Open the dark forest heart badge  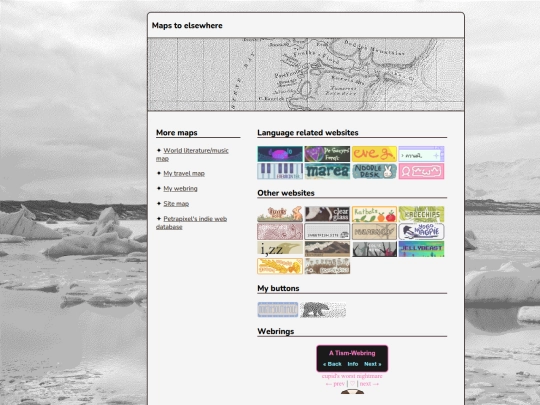(327, 154)
